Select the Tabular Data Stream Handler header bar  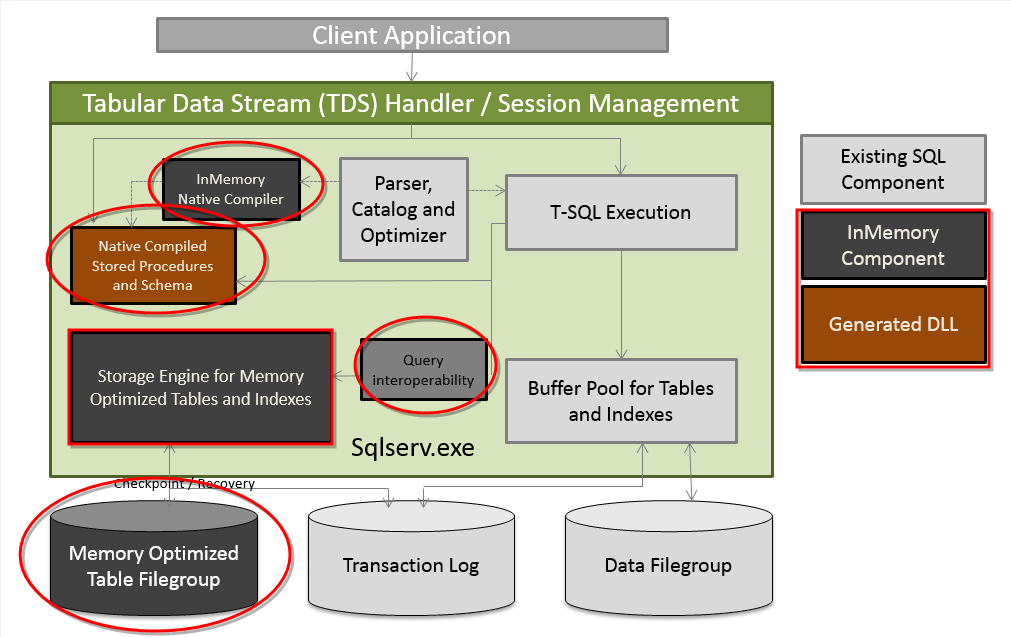pyautogui.click(x=411, y=103)
